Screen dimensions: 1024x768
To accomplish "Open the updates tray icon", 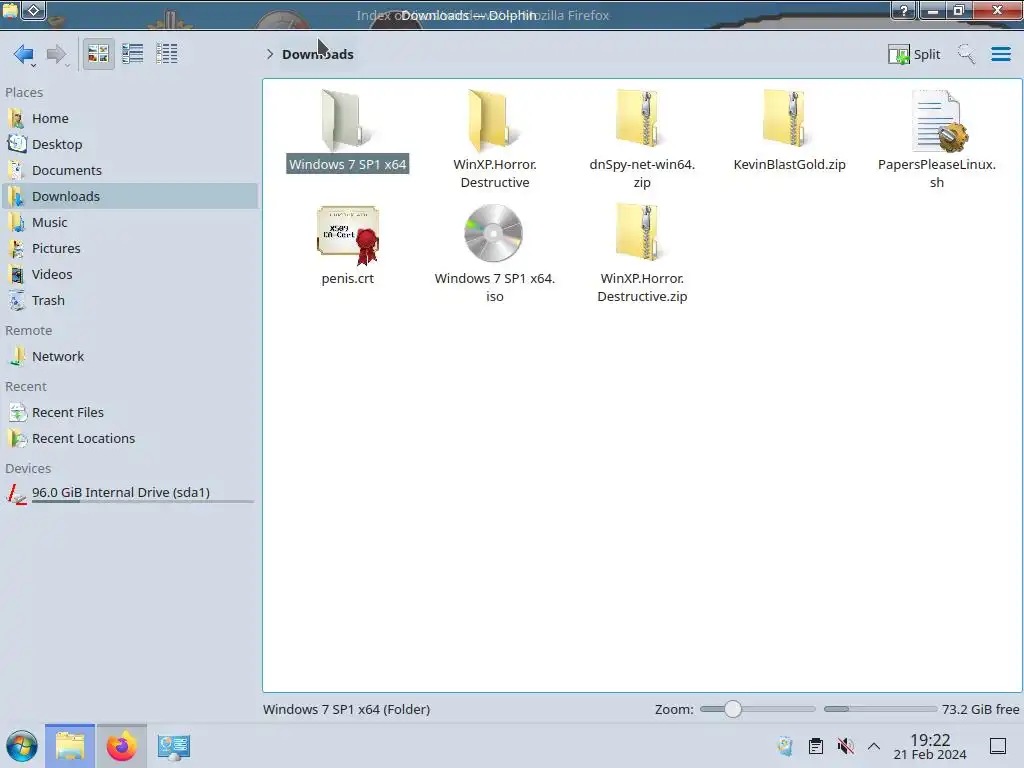I will point(786,746).
